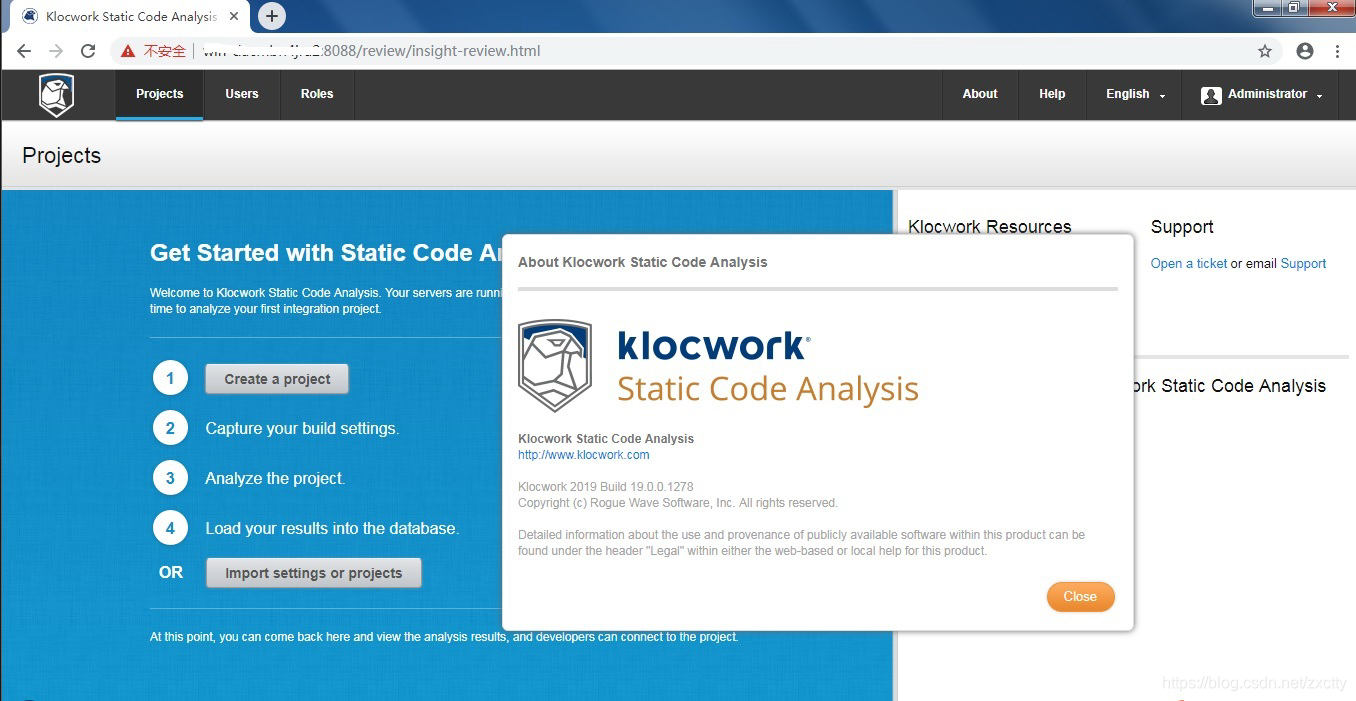1356x701 pixels.
Task: Go back with browser back arrow
Action: coord(24,51)
